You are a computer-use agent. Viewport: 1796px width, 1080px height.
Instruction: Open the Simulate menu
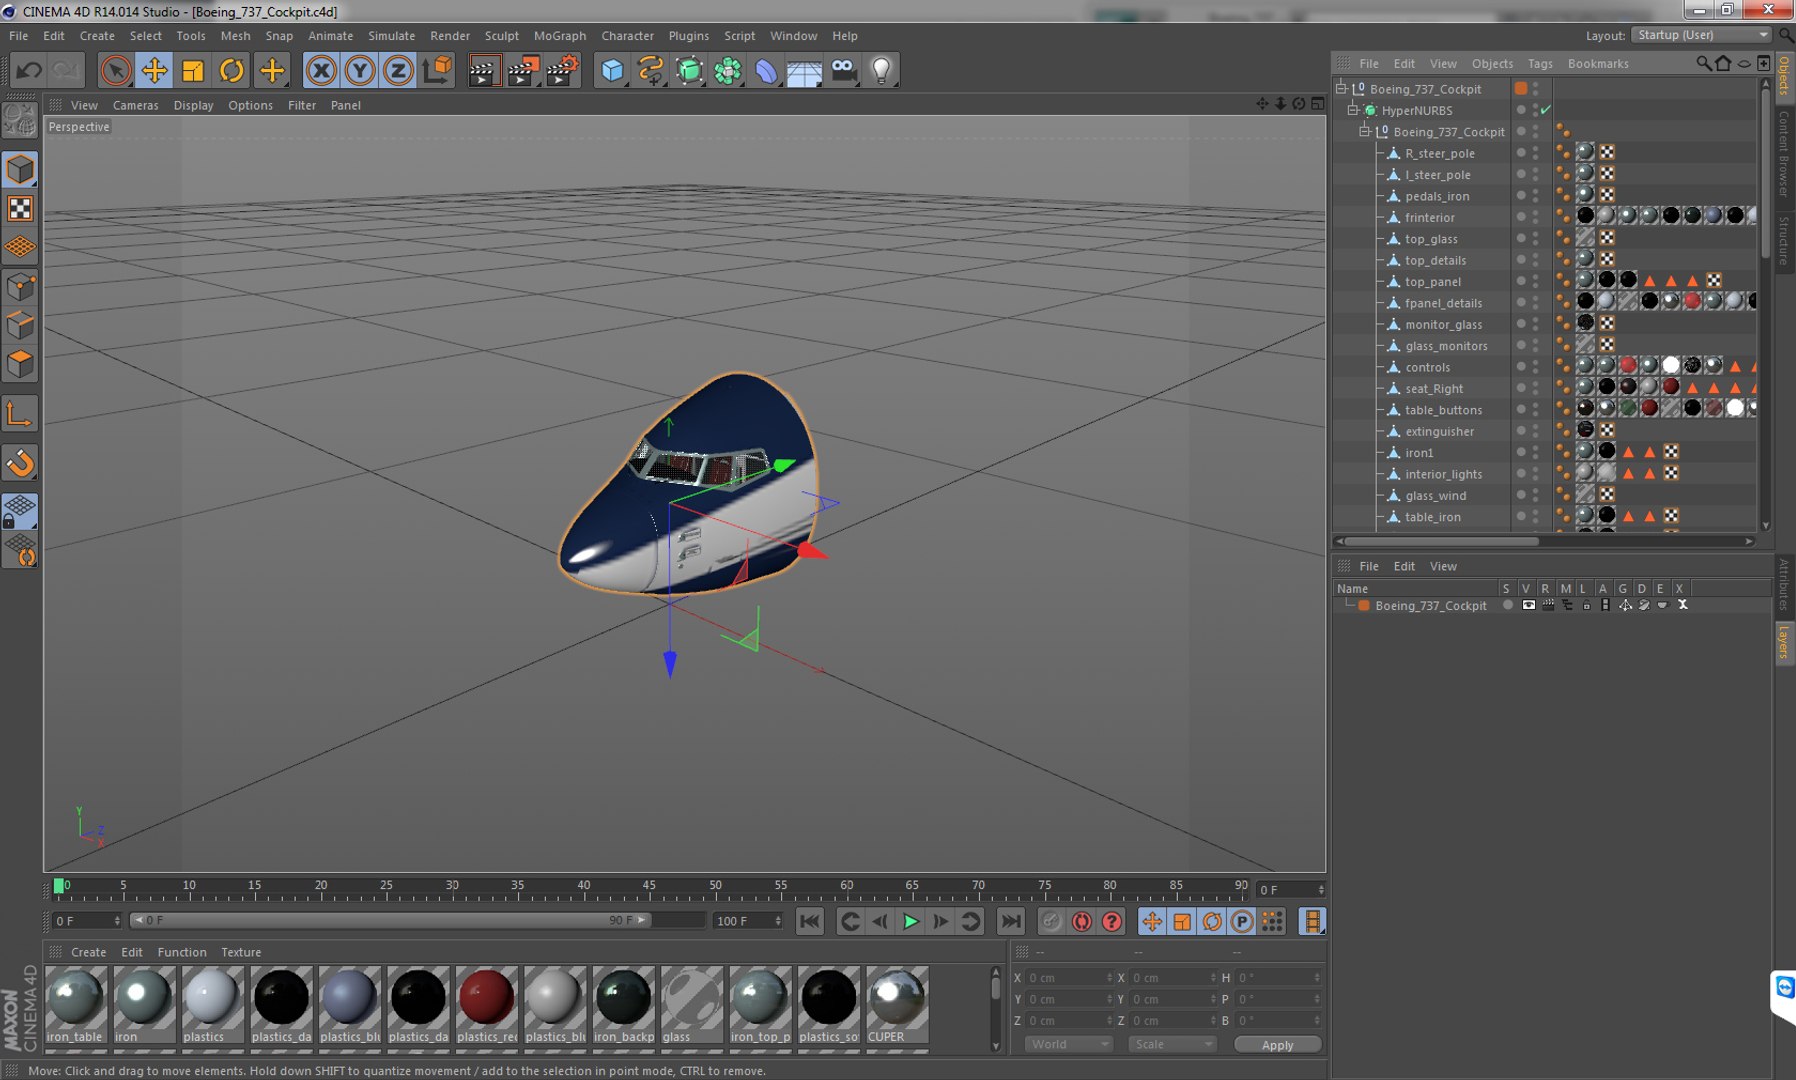click(x=391, y=35)
